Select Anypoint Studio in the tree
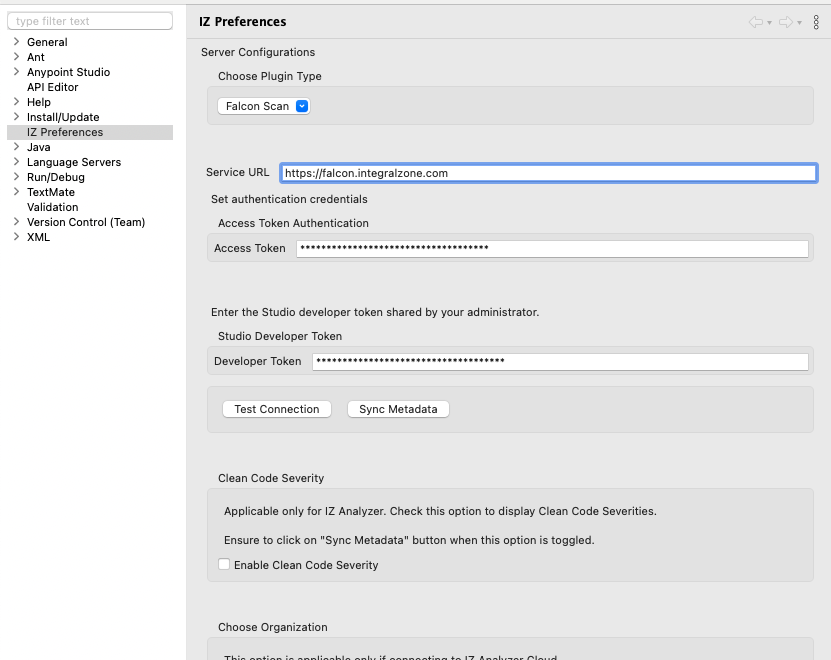This screenshot has height=660, width=831. (68, 72)
